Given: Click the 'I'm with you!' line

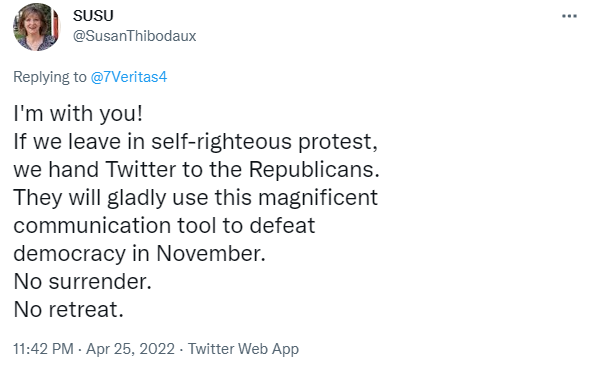Looking at the screenshot, I should (x=78, y=113).
